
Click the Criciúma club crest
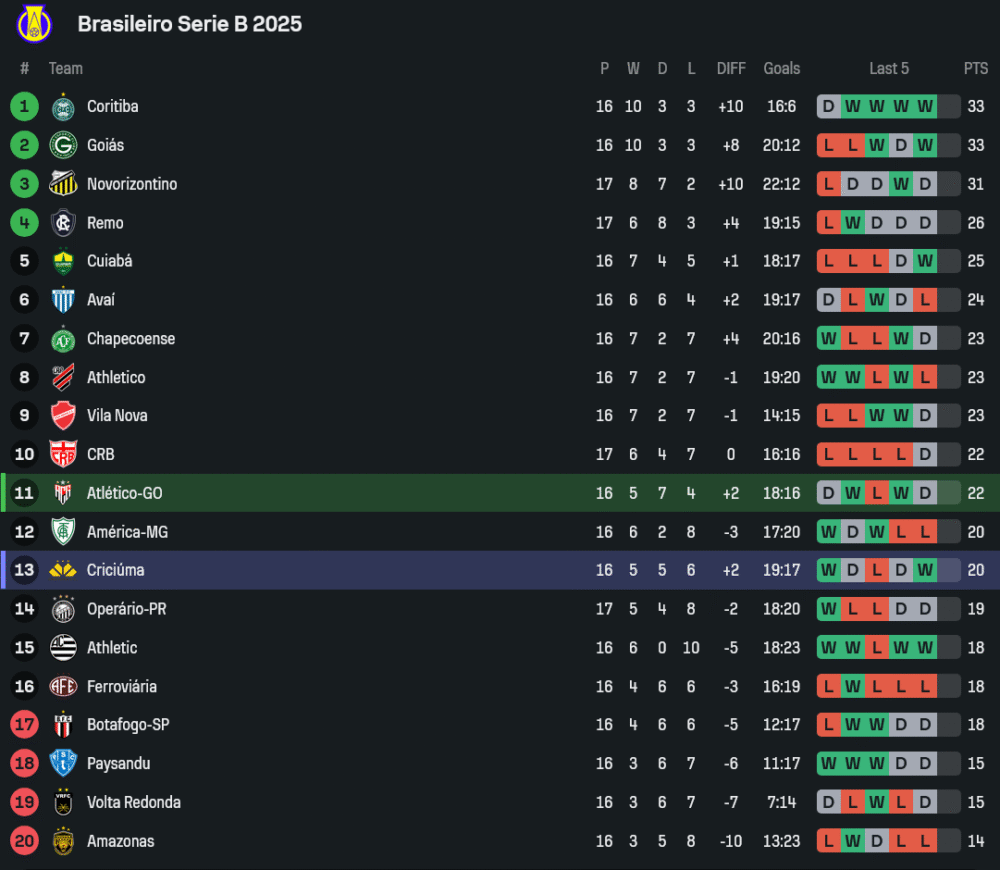(x=63, y=570)
